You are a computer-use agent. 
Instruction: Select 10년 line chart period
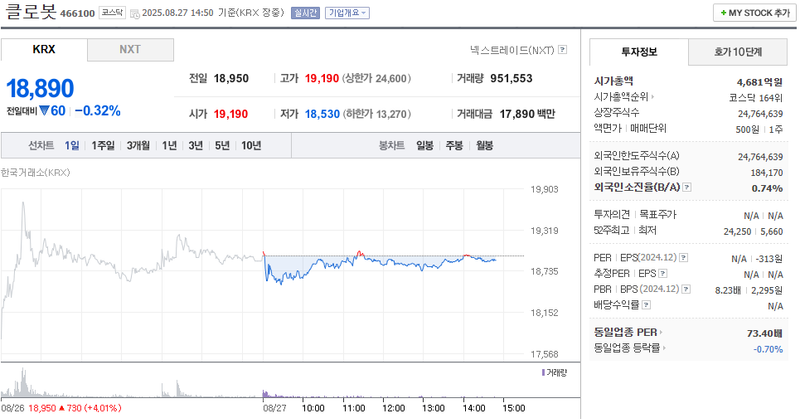[251, 145]
